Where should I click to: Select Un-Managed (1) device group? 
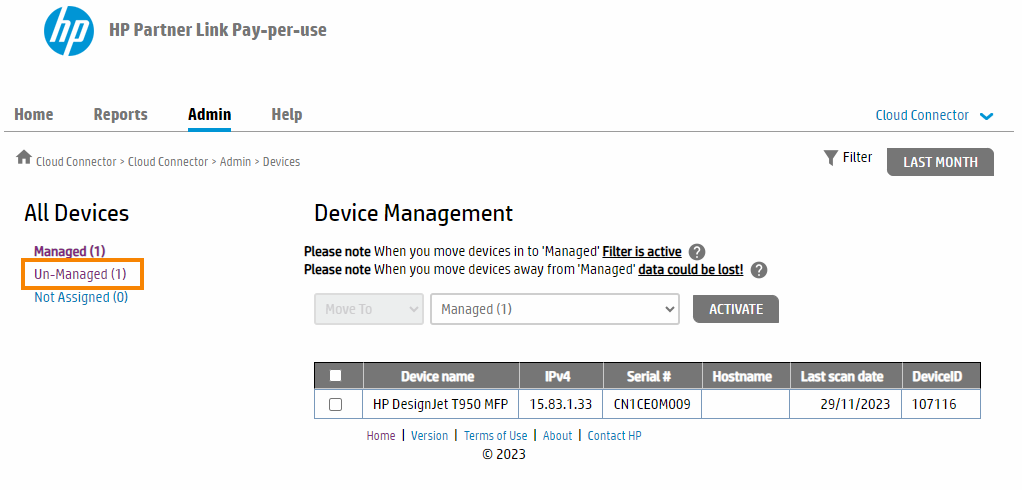click(80, 274)
